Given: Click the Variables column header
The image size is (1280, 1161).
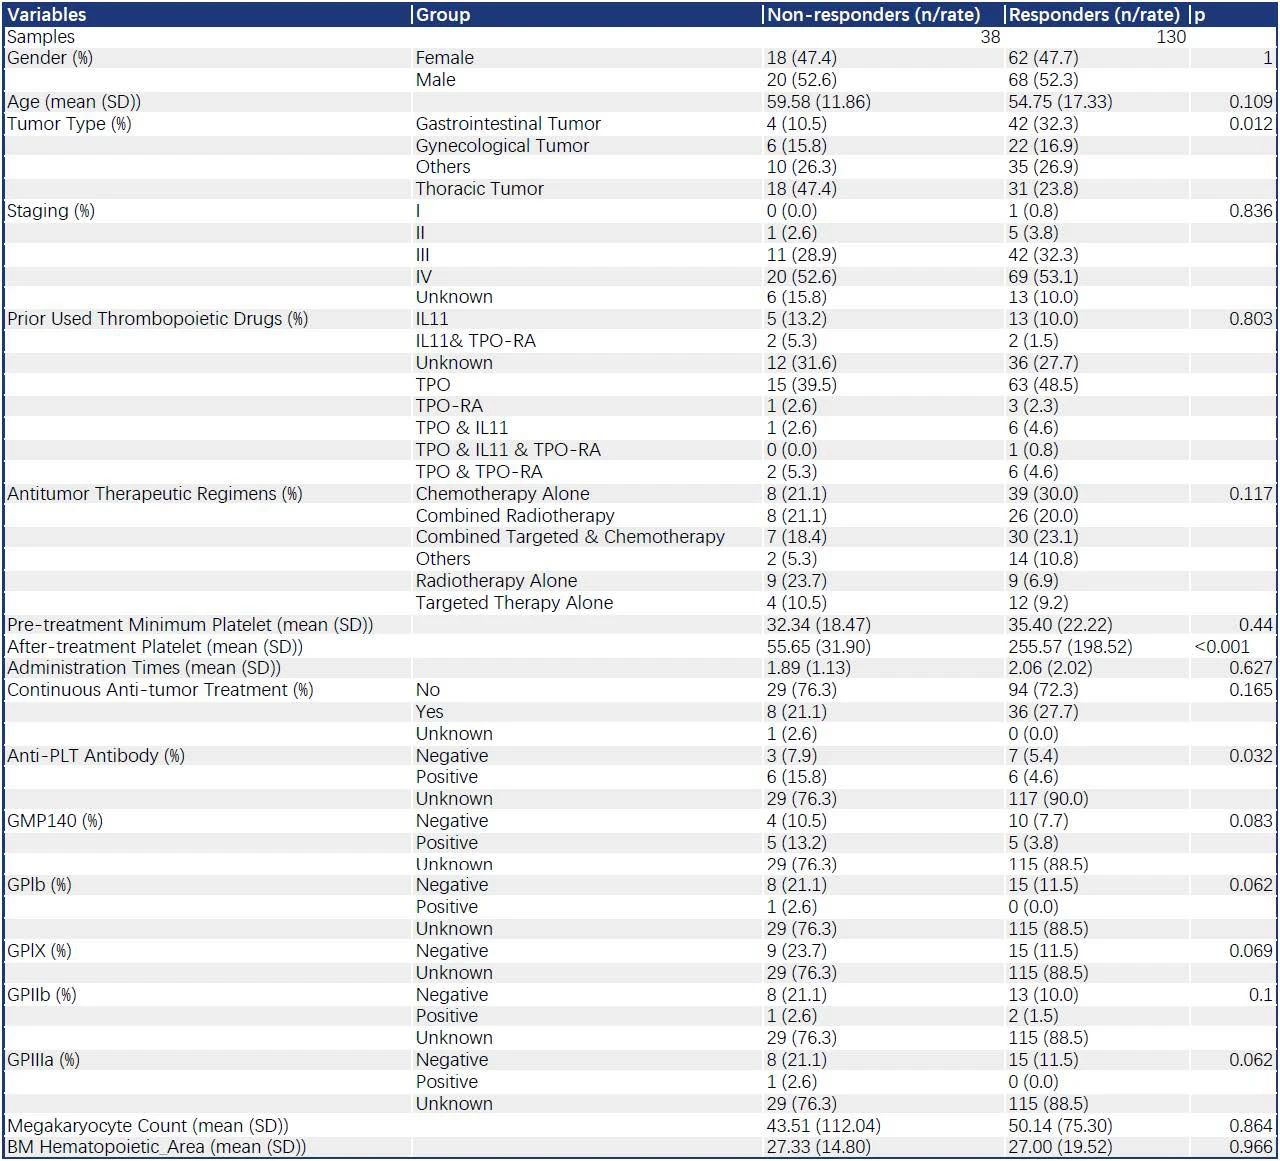Looking at the screenshot, I should (x=47, y=15).
